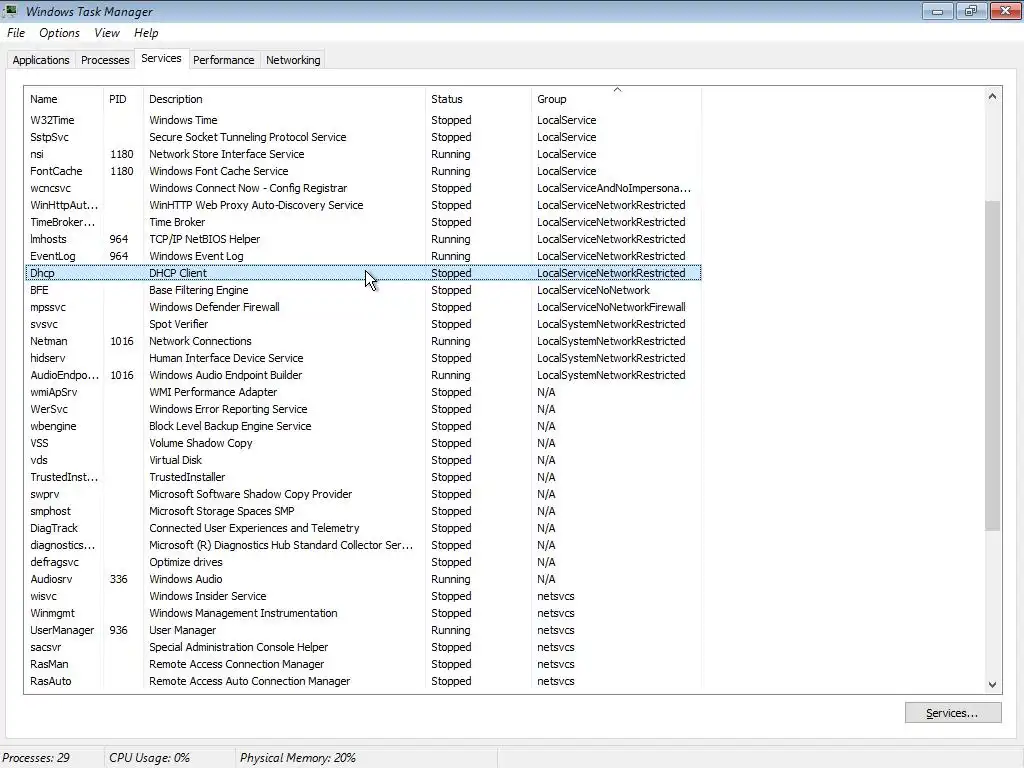The image size is (1024, 768).
Task: Select the wmiApSrv service row
Action: point(363,392)
